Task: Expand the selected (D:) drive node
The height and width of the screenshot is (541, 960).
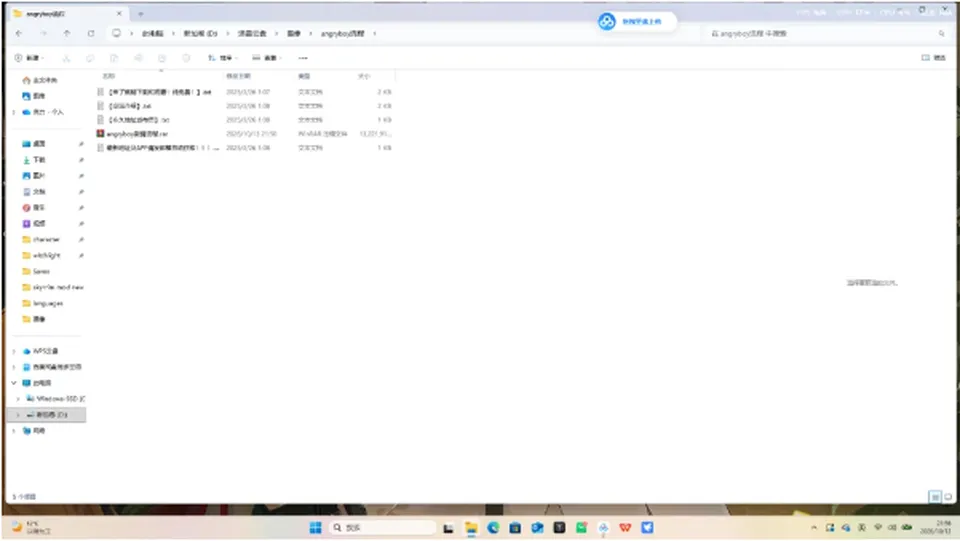Action: point(18,415)
